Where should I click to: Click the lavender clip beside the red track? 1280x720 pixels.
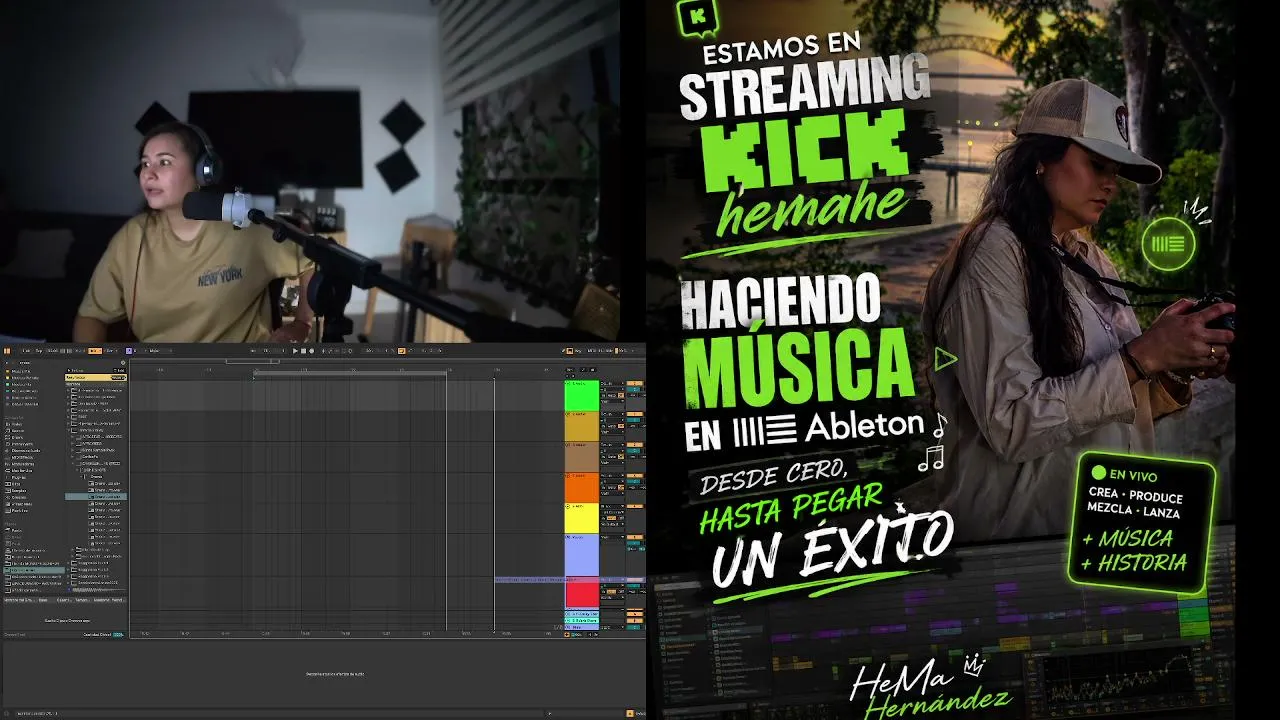(530, 580)
